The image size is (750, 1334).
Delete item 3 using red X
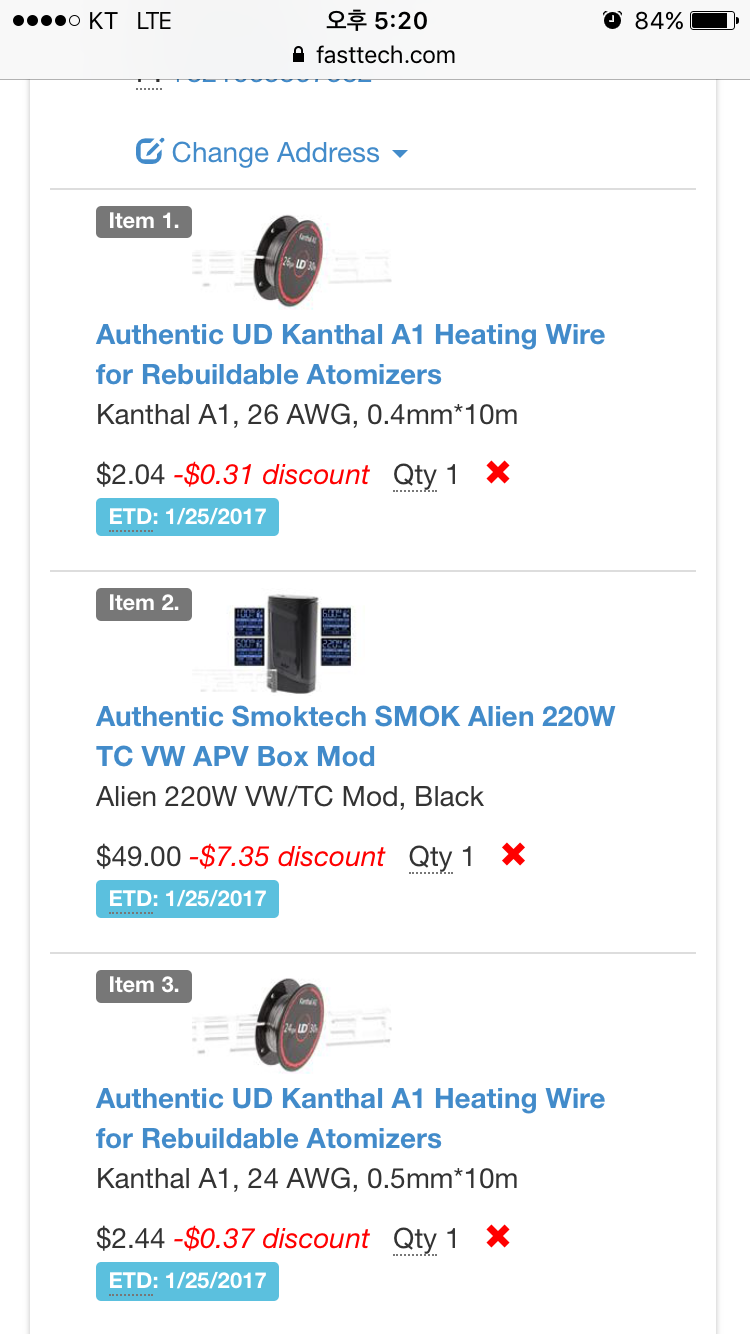498,1237
